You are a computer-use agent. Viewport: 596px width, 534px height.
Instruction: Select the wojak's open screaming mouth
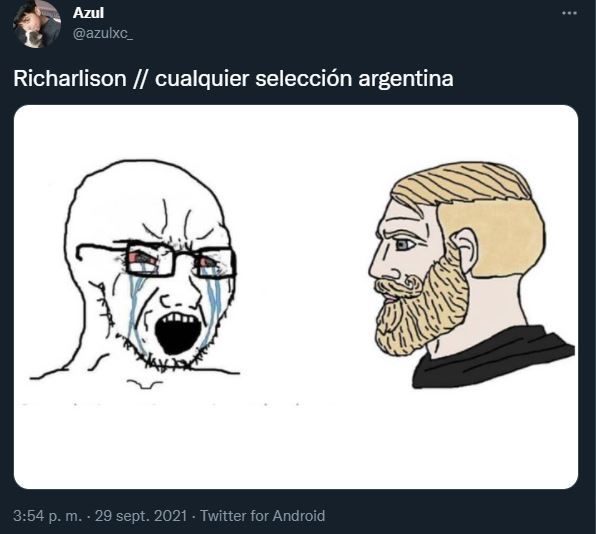click(179, 333)
